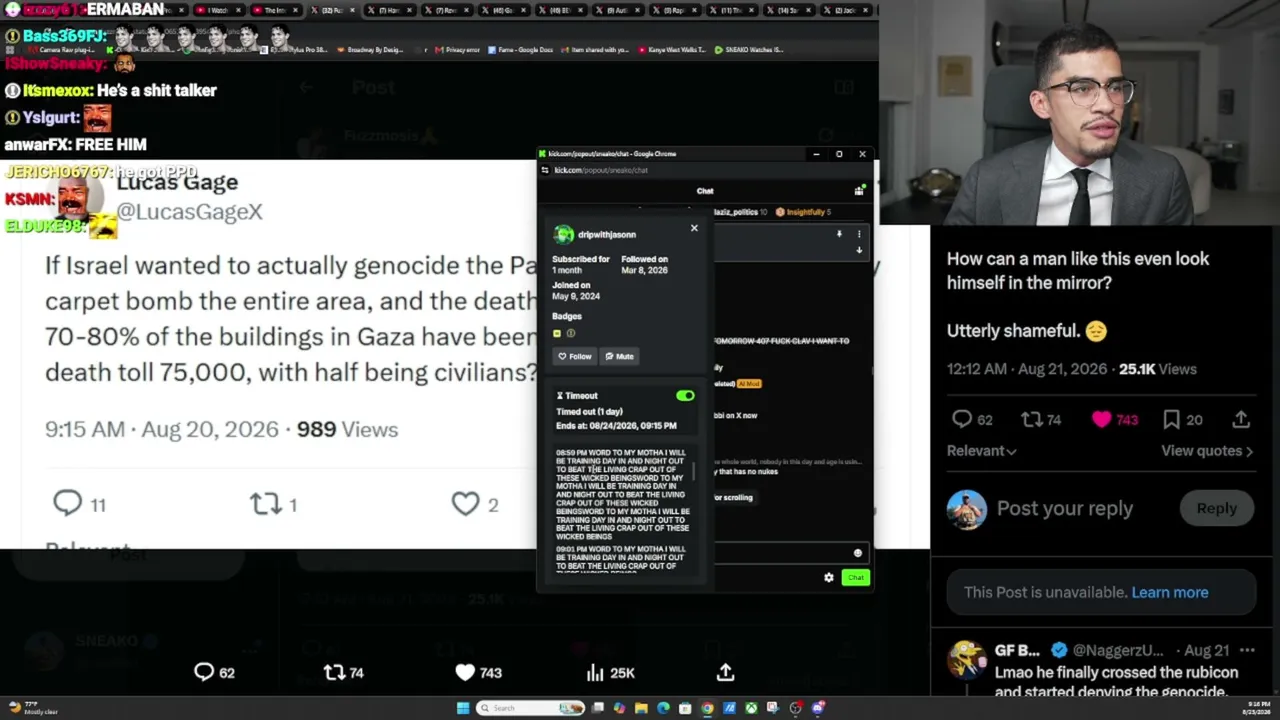The width and height of the screenshot is (1280, 720).
Task: Open the Windows Start menu
Action: (463, 708)
